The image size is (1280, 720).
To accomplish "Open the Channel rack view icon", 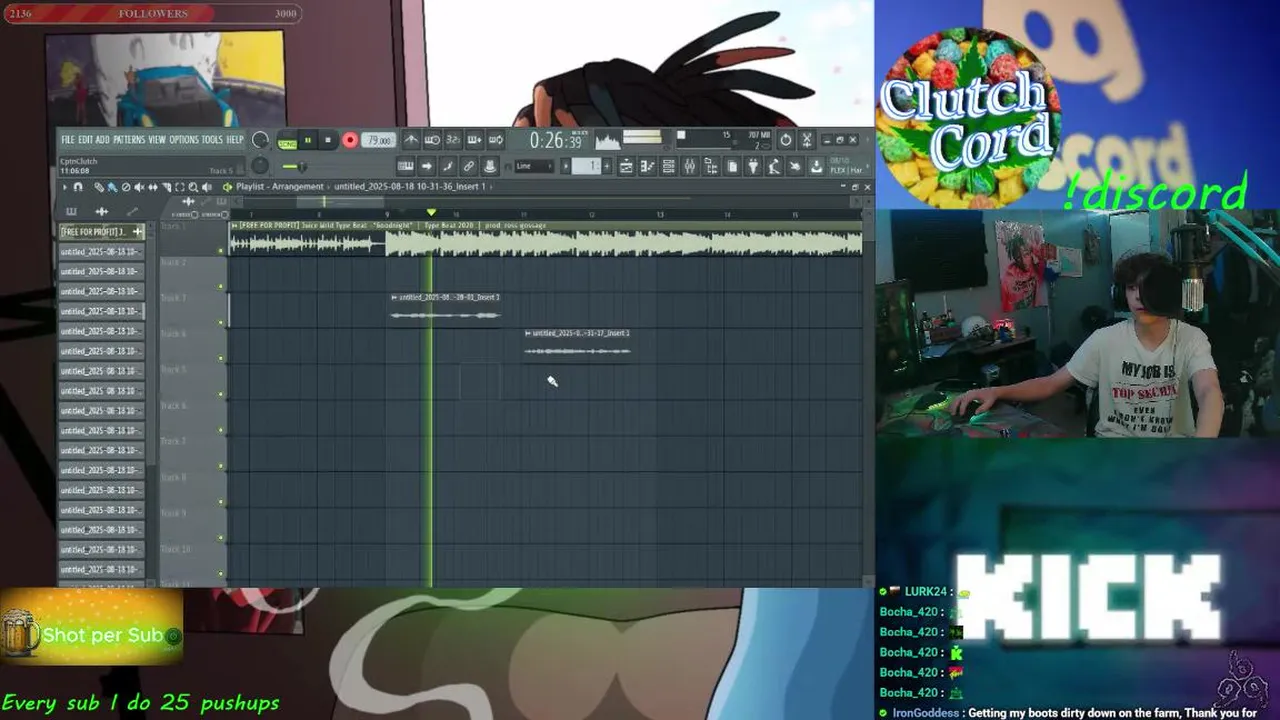I will [668, 166].
